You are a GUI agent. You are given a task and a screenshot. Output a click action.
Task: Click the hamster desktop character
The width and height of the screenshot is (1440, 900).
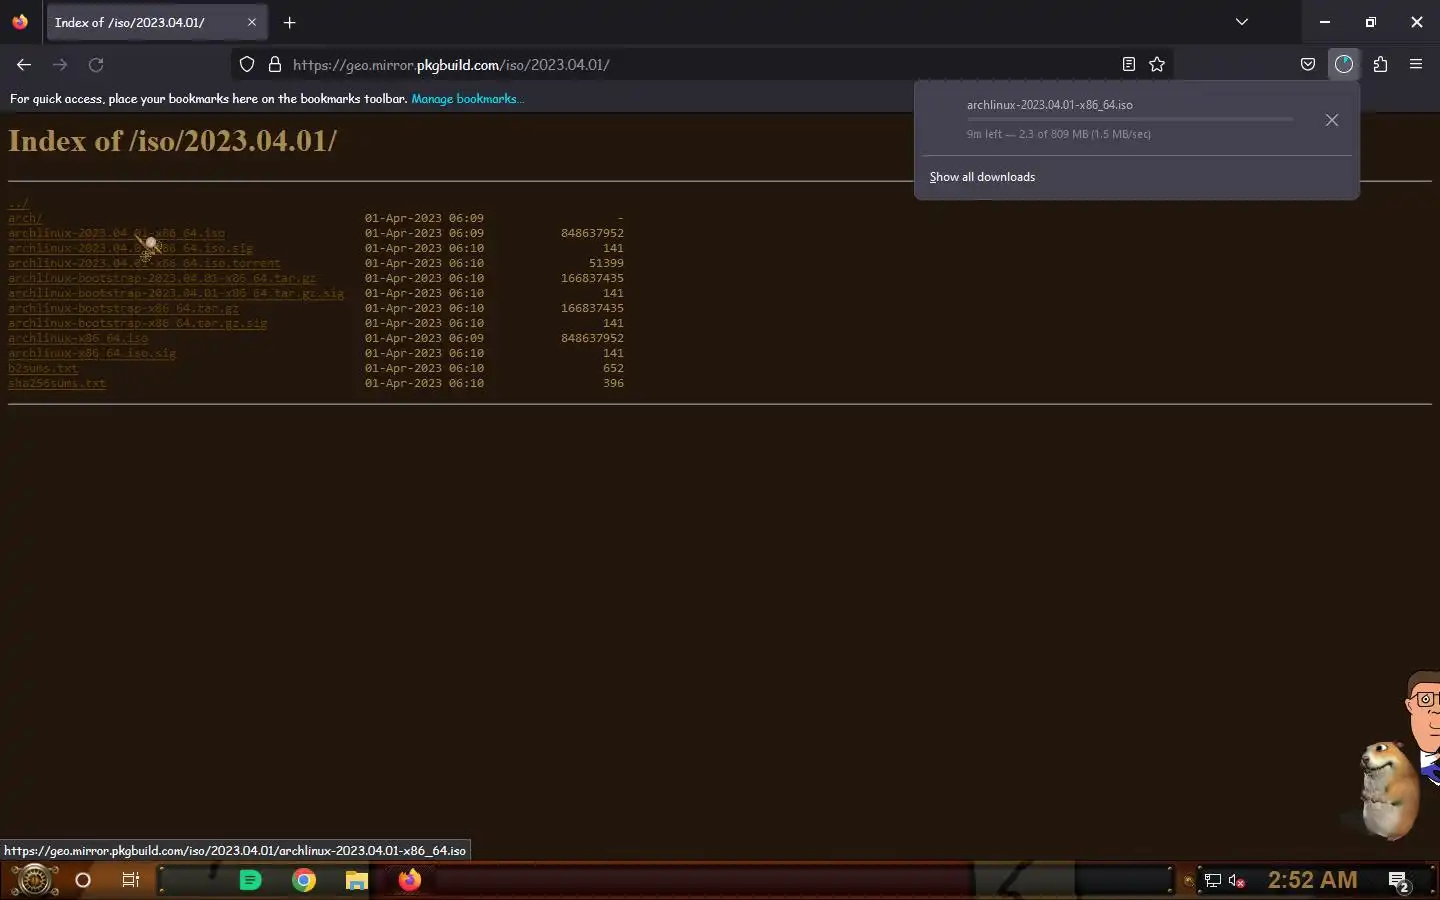tap(1389, 791)
